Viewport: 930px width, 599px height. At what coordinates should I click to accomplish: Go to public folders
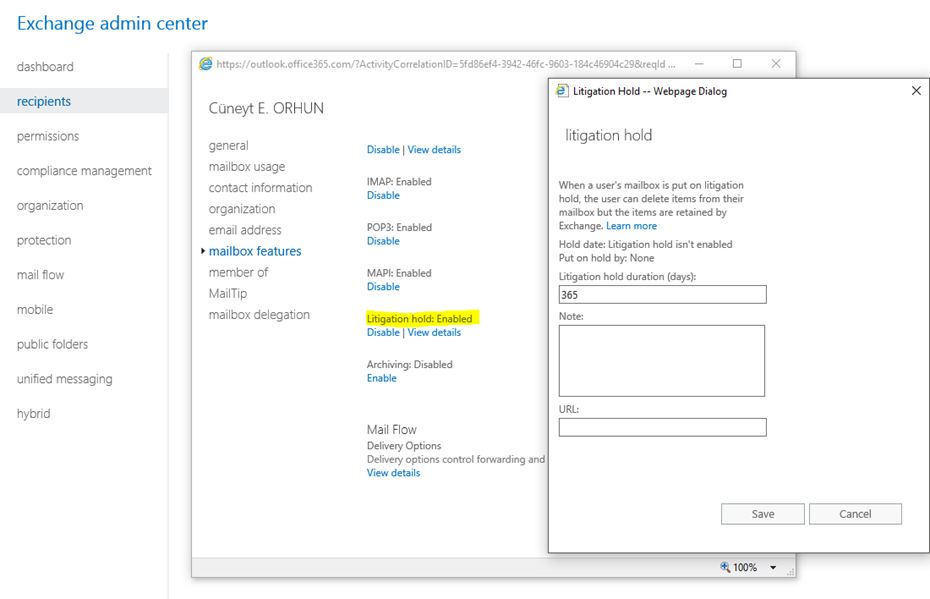pyautogui.click(x=52, y=344)
